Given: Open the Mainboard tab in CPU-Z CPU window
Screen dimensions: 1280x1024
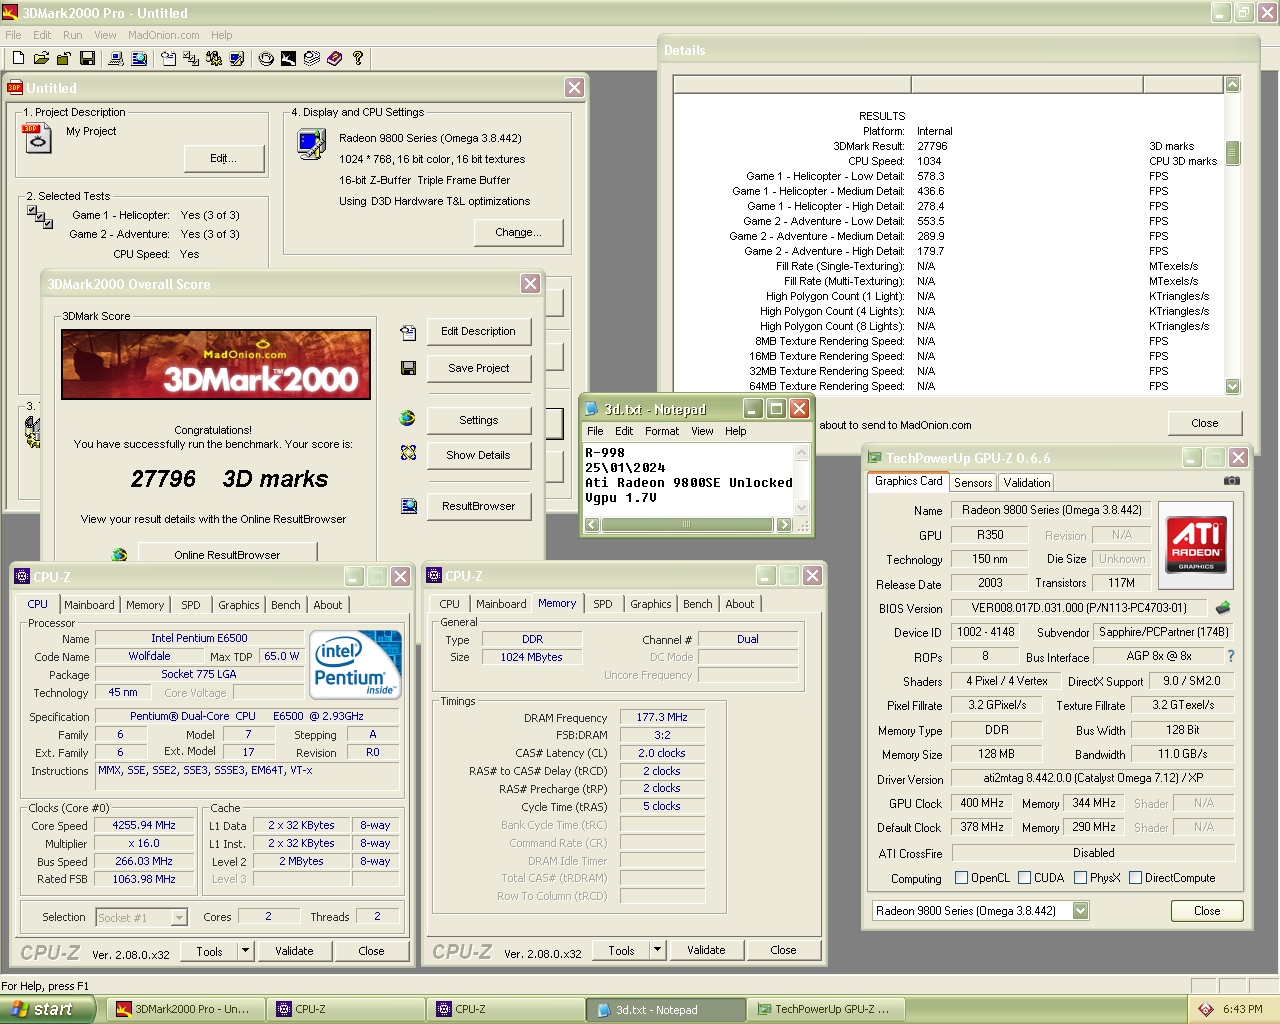Looking at the screenshot, I should (89, 605).
